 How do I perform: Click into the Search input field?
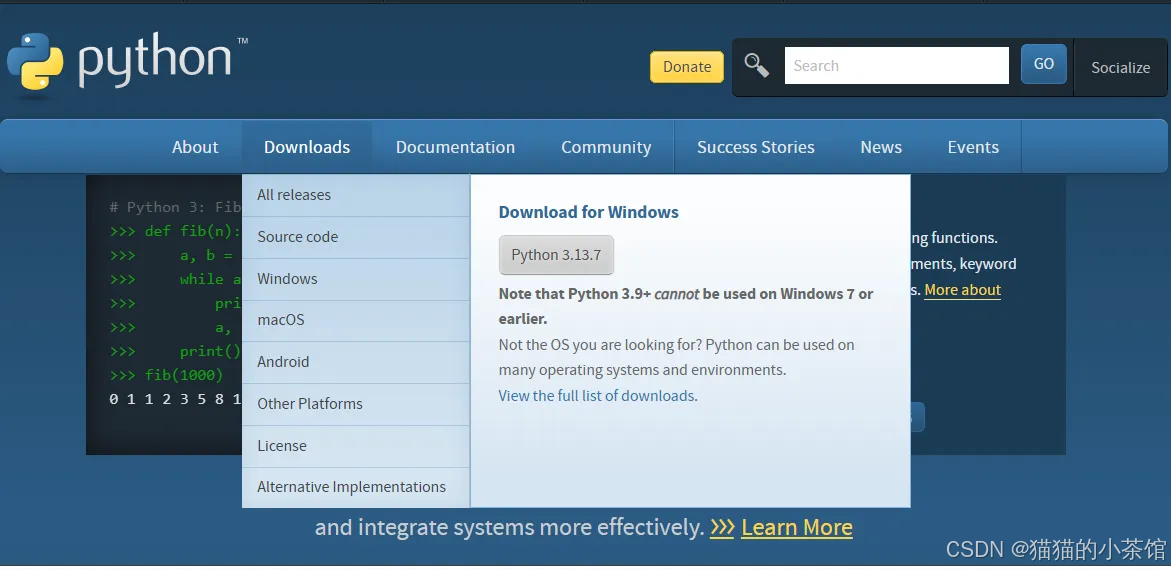pos(896,66)
